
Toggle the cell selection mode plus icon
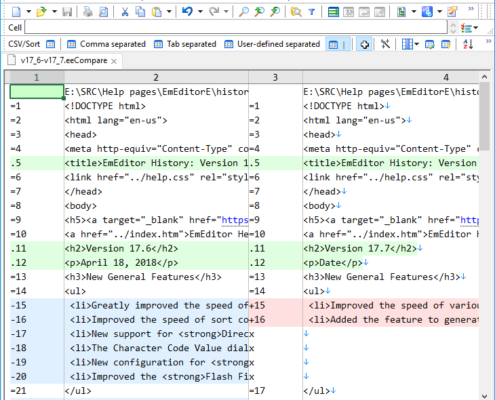point(364,44)
